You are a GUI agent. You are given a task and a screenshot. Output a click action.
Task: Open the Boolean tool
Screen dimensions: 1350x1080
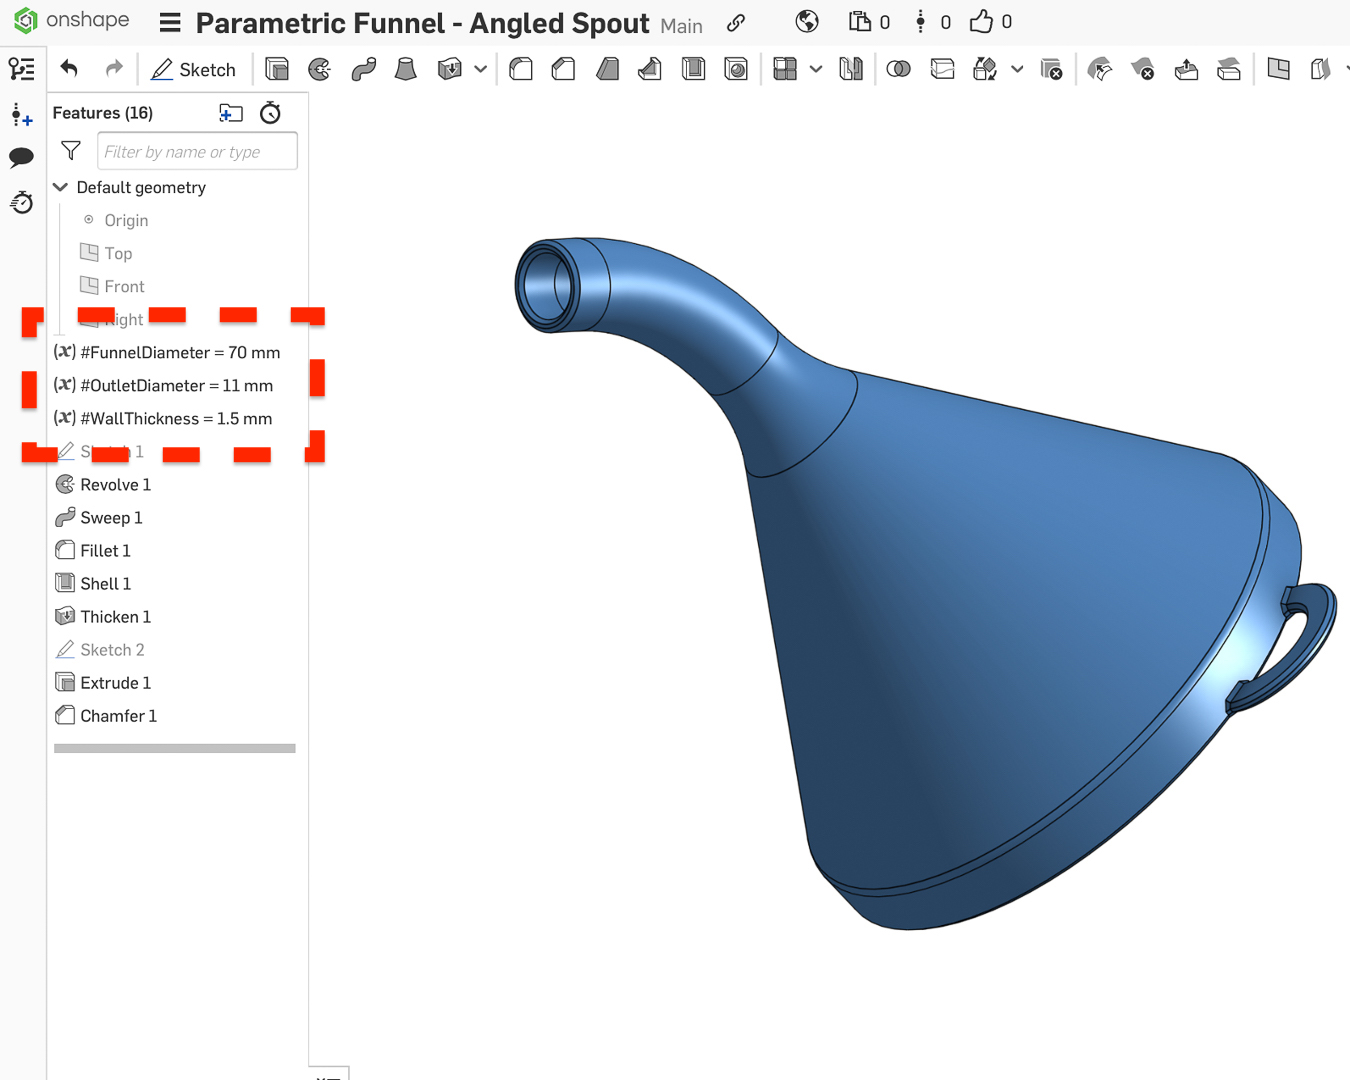point(898,68)
